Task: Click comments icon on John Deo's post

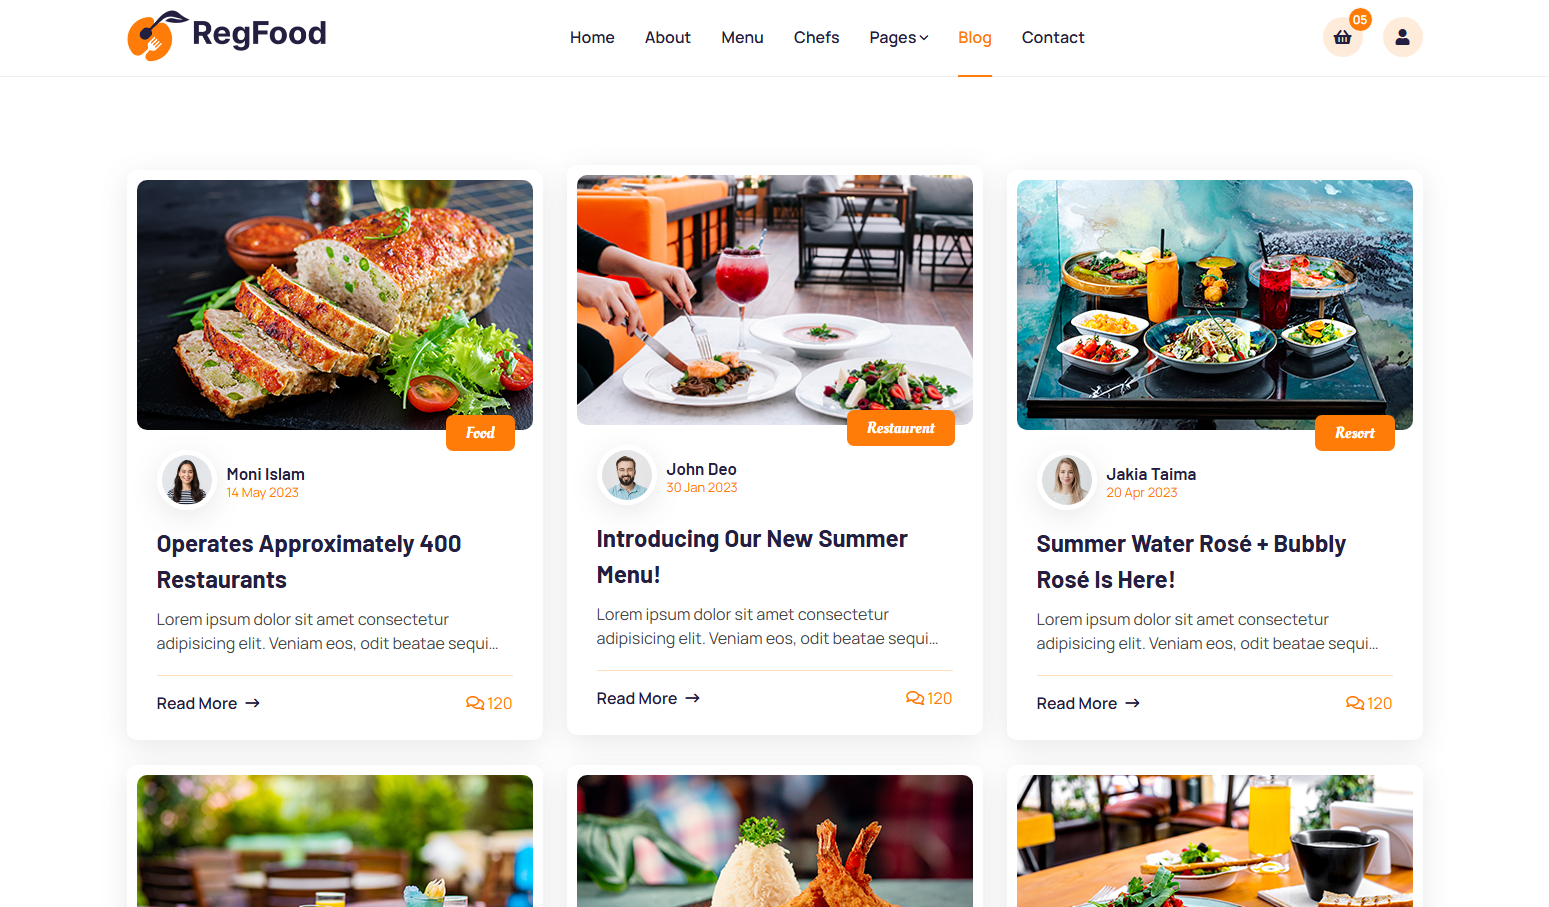Action: click(x=915, y=698)
